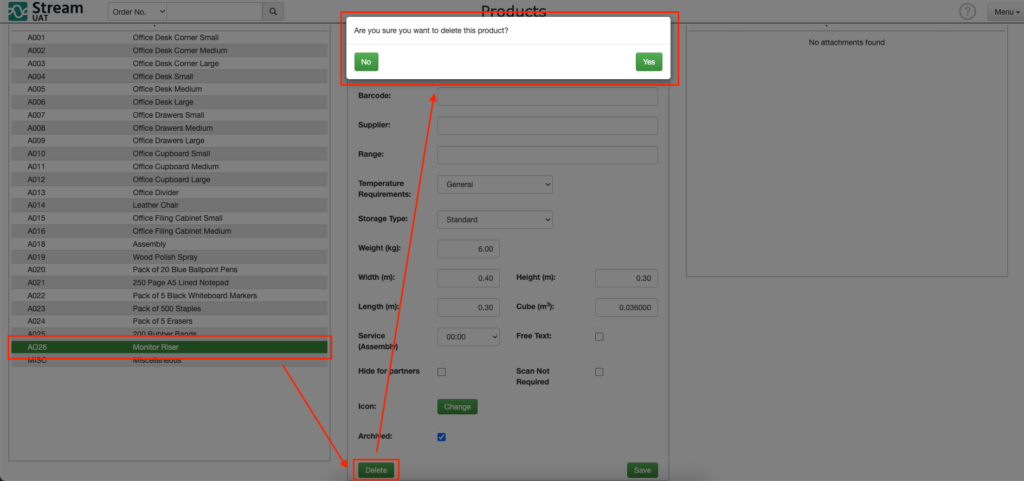
Task: Open the Menu dropdown in header
Action: (x=1007, y=12)
